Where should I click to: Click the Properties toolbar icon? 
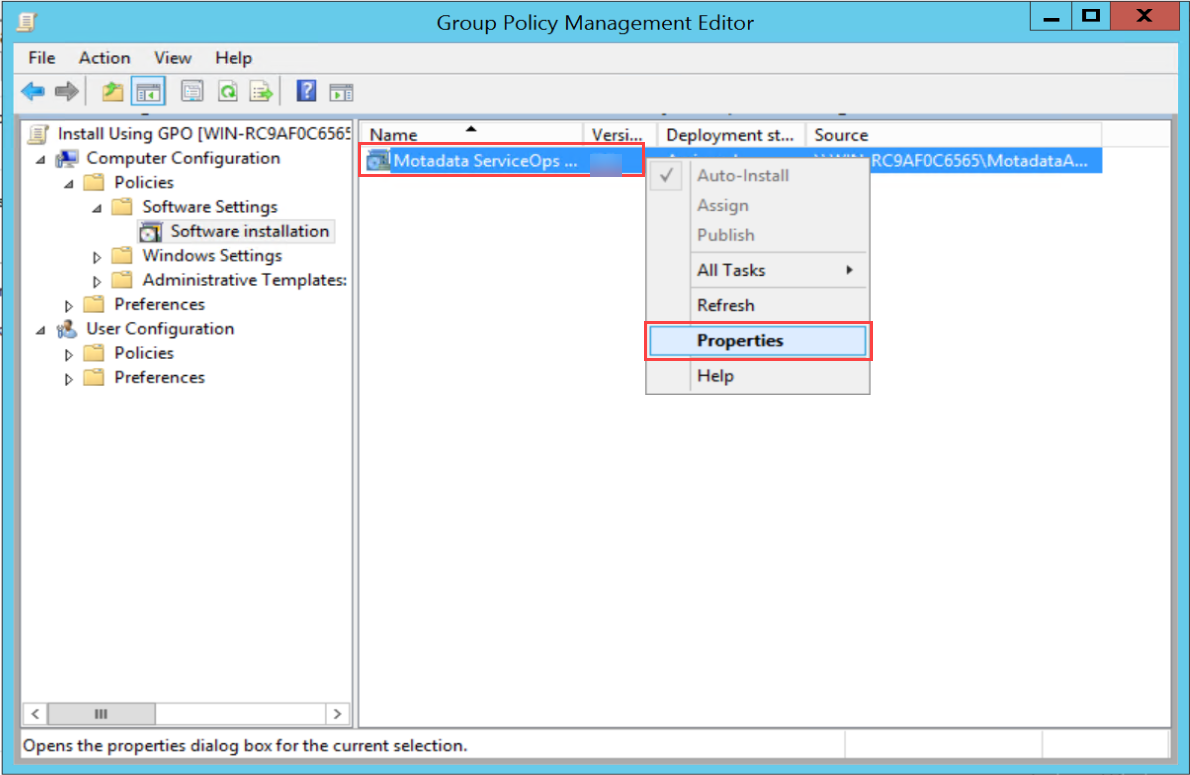192,92
